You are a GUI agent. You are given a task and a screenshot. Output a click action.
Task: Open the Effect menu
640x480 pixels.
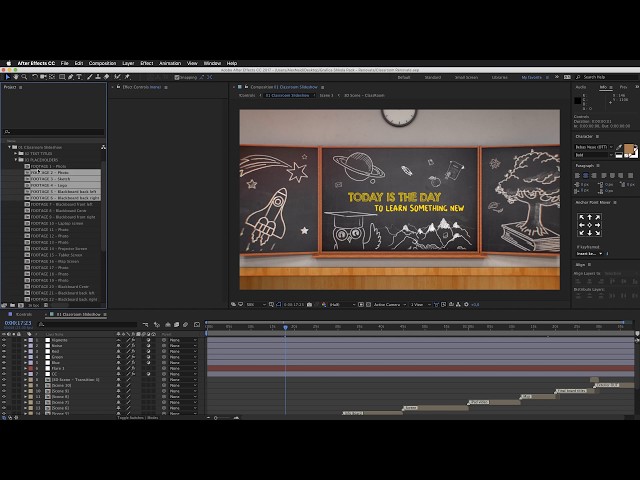tap(147, 63)
